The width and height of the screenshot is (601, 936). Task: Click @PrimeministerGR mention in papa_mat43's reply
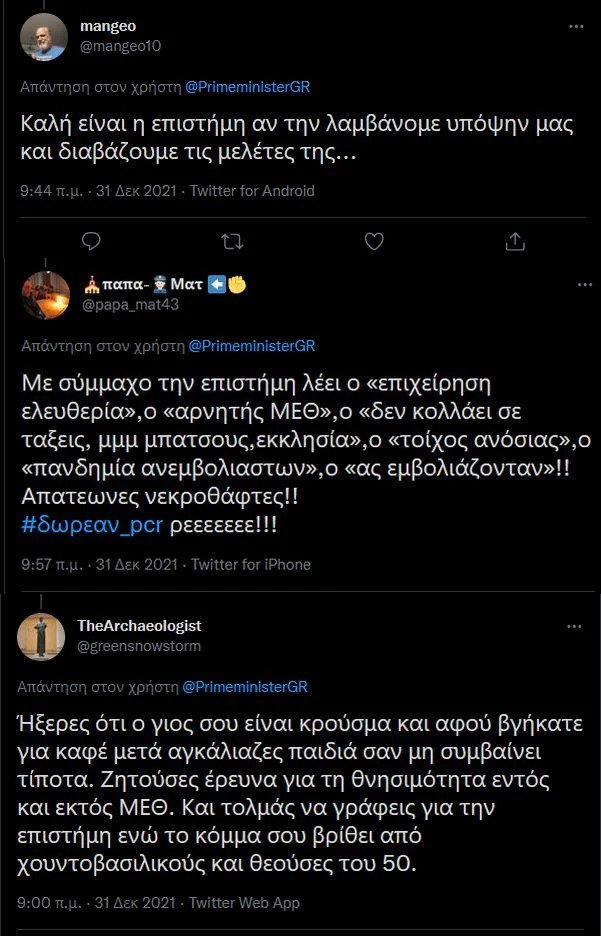[x=251, y=346]
